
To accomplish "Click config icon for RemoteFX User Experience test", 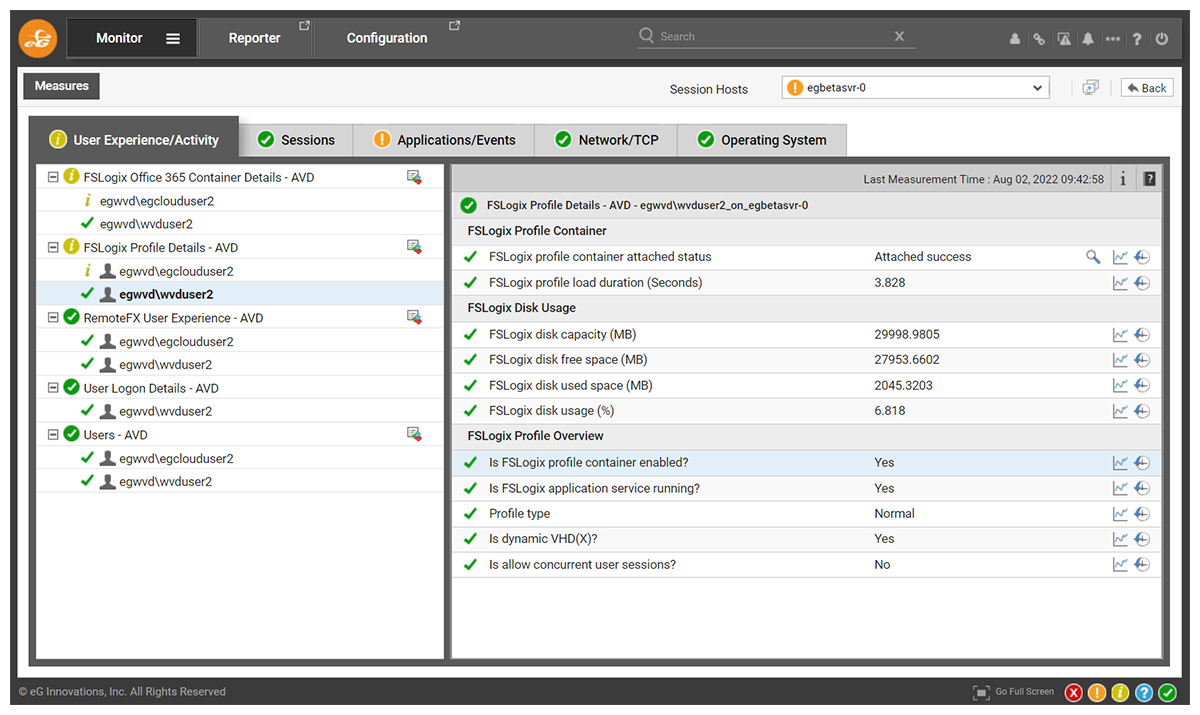I will (414, 317).
